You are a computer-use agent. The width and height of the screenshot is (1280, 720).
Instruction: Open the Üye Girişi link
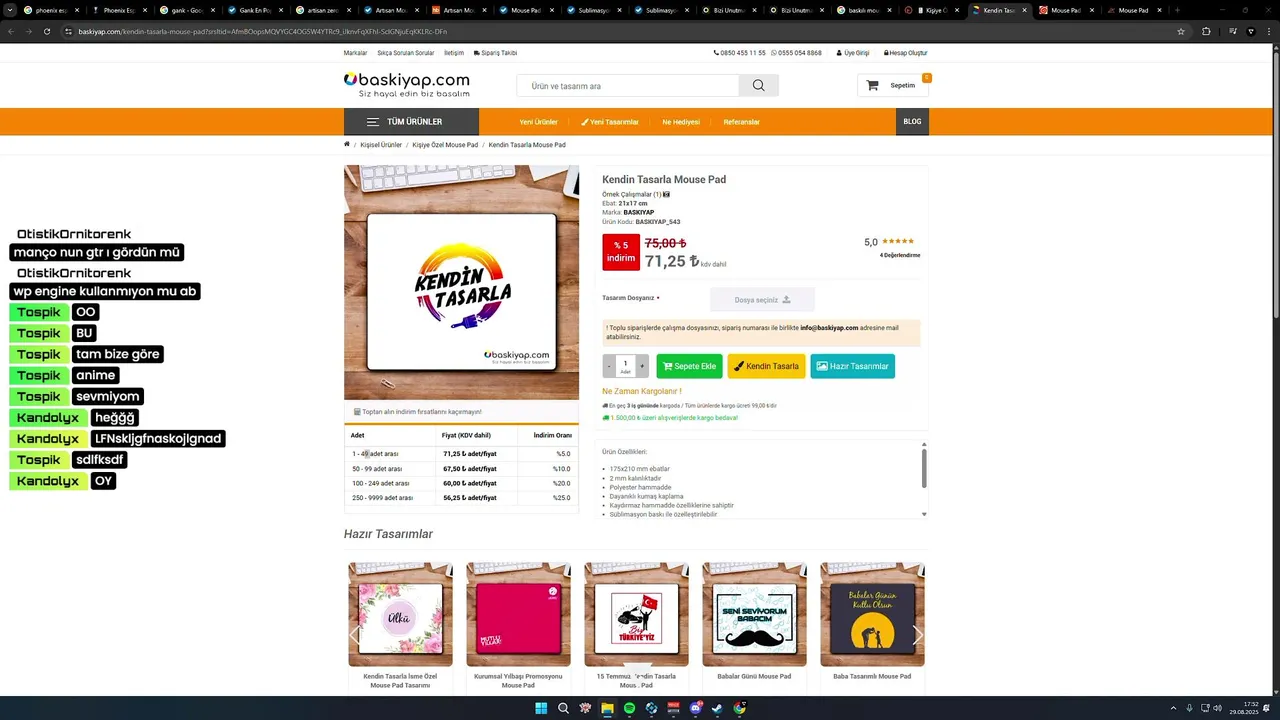[x=853, y=53]
